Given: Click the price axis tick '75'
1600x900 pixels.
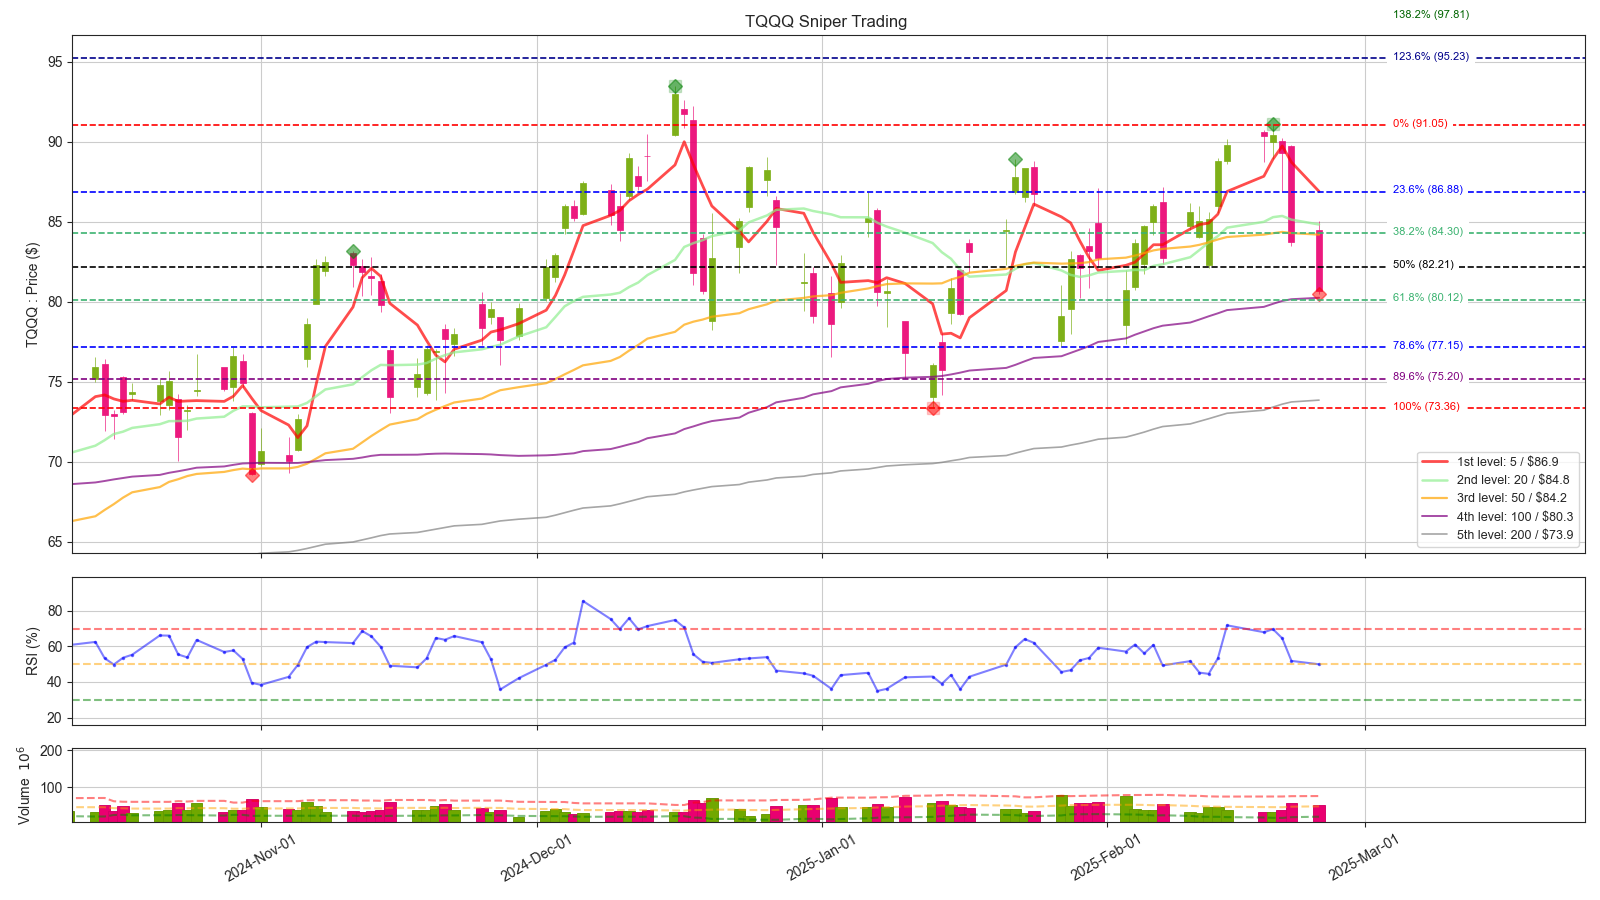Looking at the screenshot, I should coord(54,382).
